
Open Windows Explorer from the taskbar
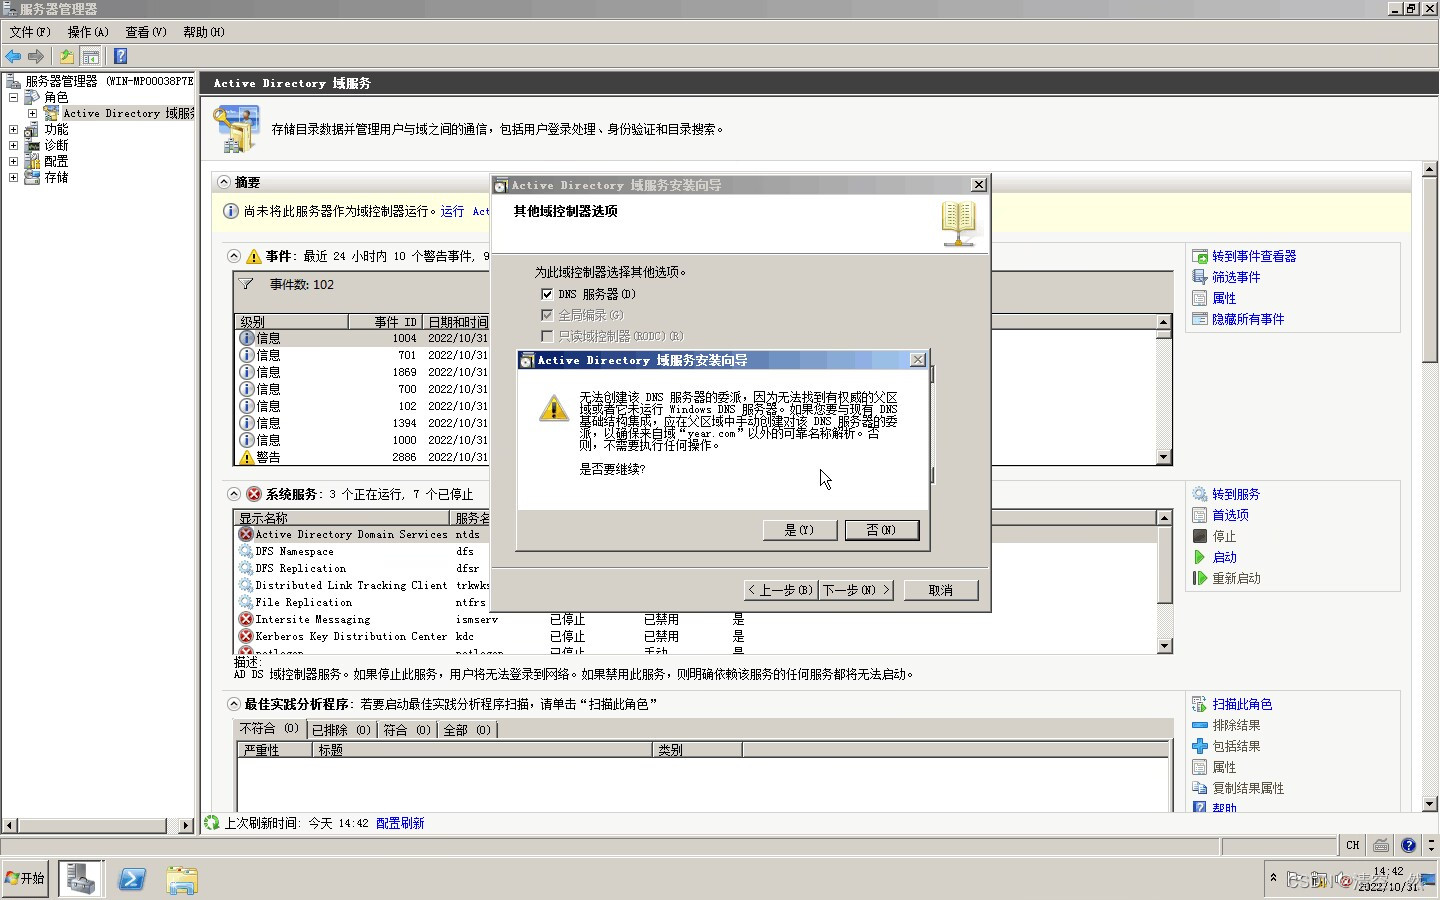pyautogui.click(x=182, y=879)
